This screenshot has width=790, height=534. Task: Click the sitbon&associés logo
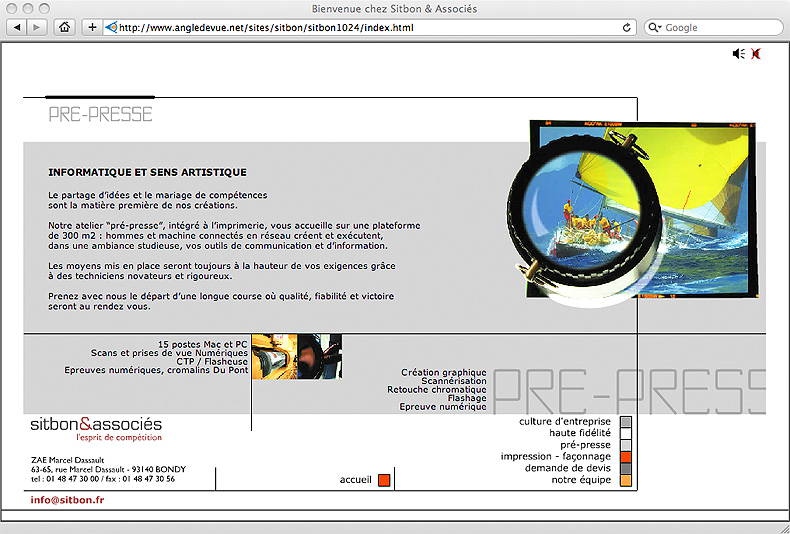click(x=96, y=424)
